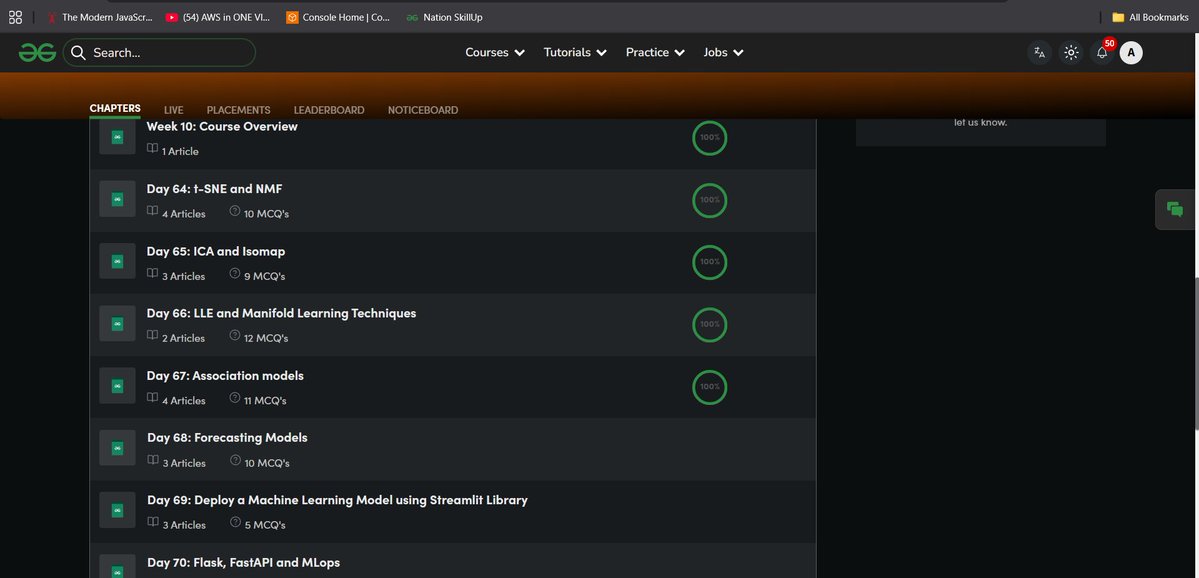Click '10 MCQ's' under Day 68
This screenshot has width=1199, height=578.
click(x=267, y=463)
